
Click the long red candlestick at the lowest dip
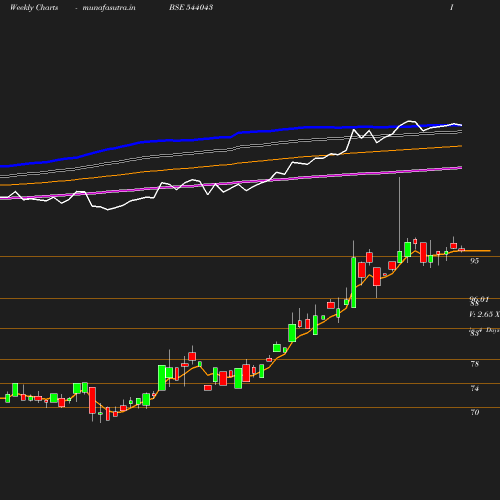[92, 400]
